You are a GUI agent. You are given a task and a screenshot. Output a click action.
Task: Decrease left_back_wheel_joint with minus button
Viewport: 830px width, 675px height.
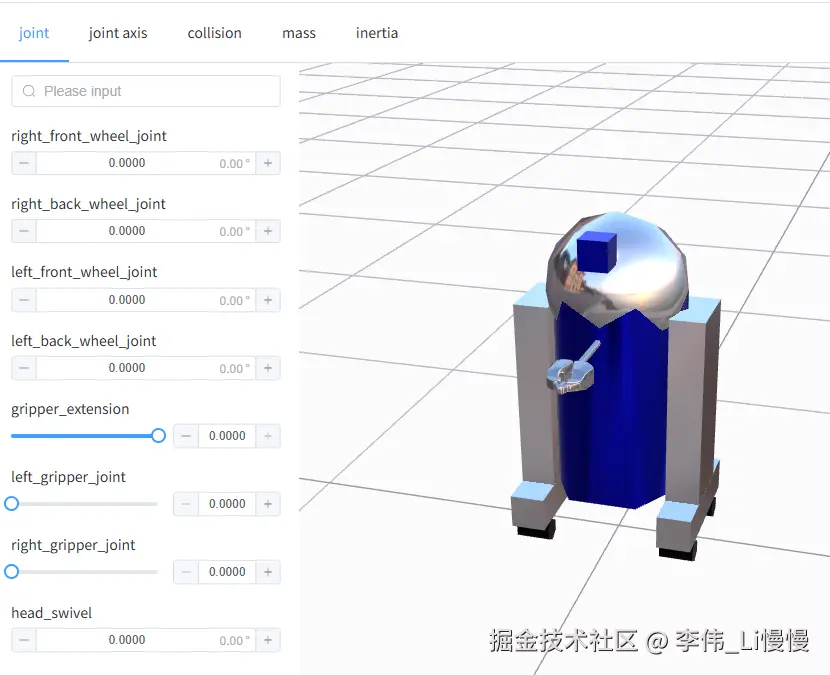pos(24,368)
